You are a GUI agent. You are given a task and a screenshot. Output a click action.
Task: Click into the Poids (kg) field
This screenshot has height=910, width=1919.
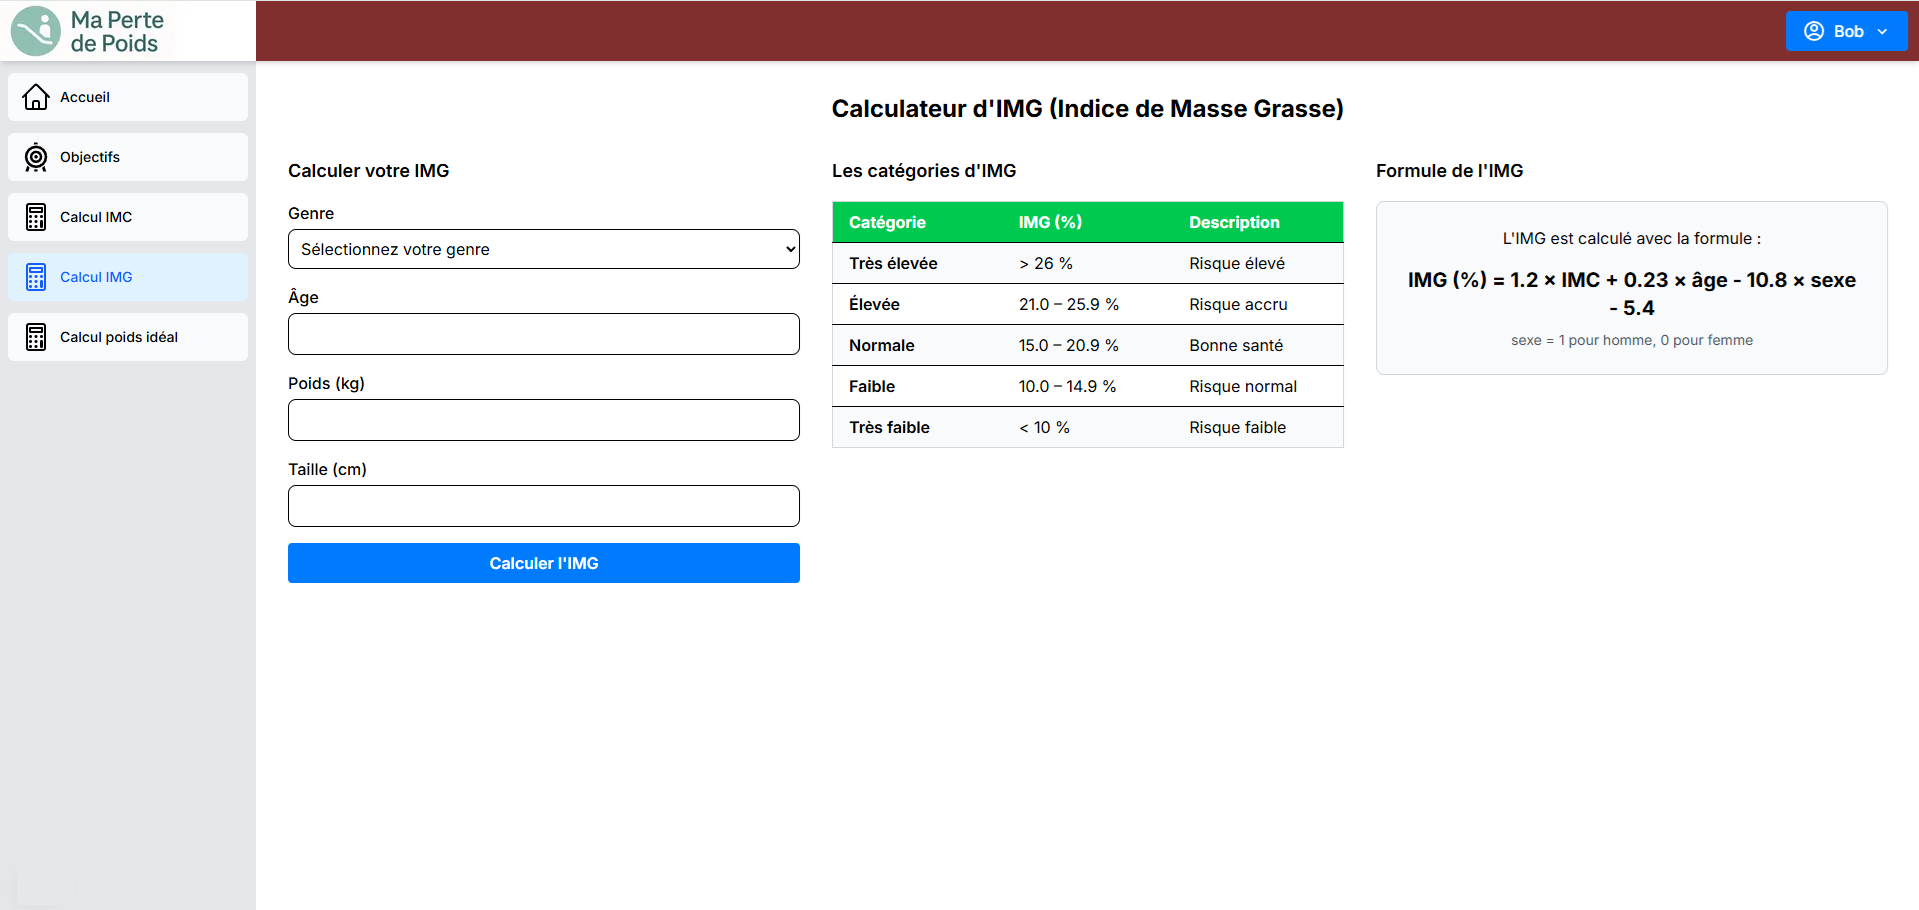point(543,420)
